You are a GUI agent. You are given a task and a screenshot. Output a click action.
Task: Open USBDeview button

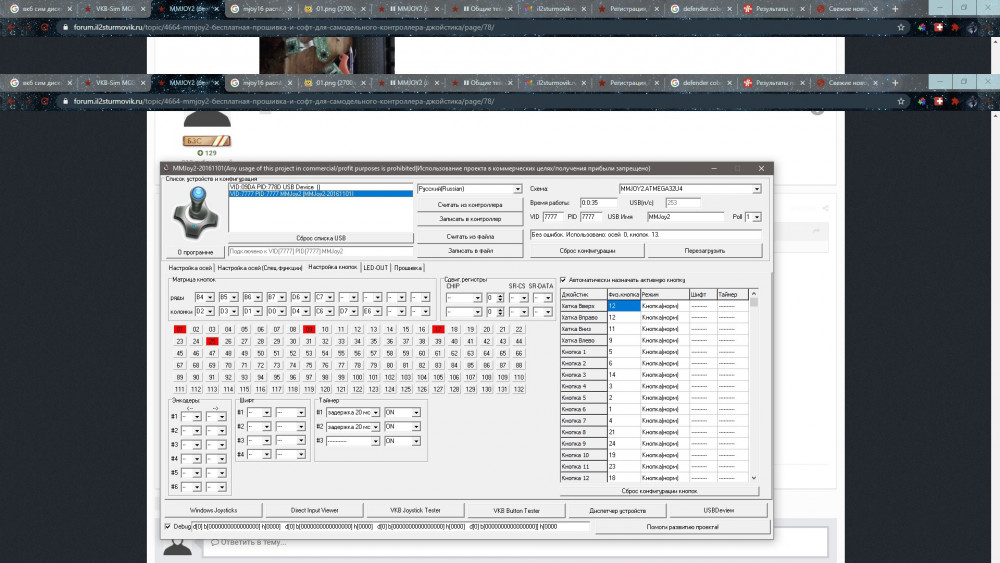(718, 510)
